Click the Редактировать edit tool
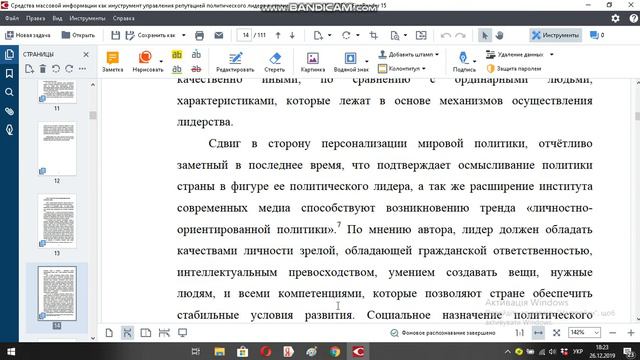The width and height of the screenshot is (640, 360). coord(235,62)
